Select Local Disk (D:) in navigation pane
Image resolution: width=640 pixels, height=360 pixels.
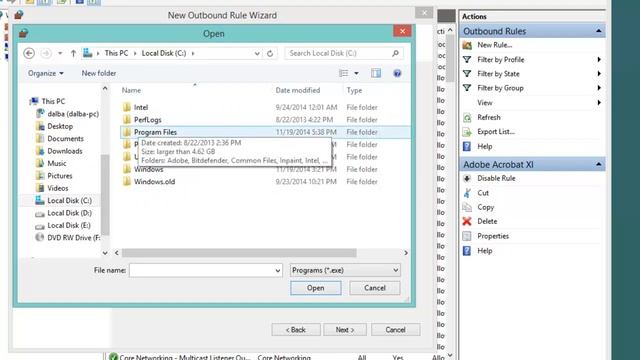point(69,213)
